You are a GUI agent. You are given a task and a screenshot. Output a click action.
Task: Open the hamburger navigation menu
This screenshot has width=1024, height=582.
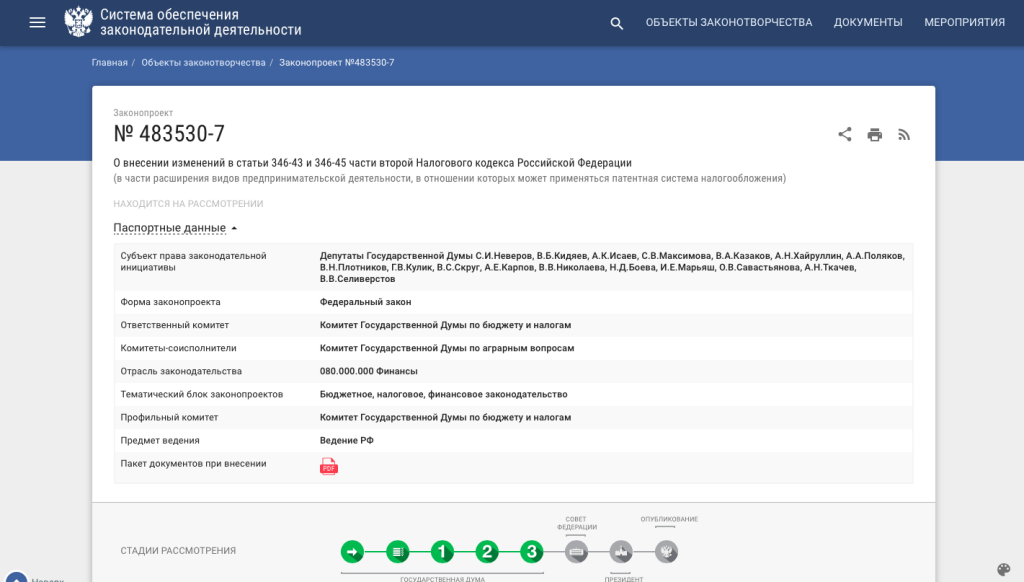click(37, 22)
